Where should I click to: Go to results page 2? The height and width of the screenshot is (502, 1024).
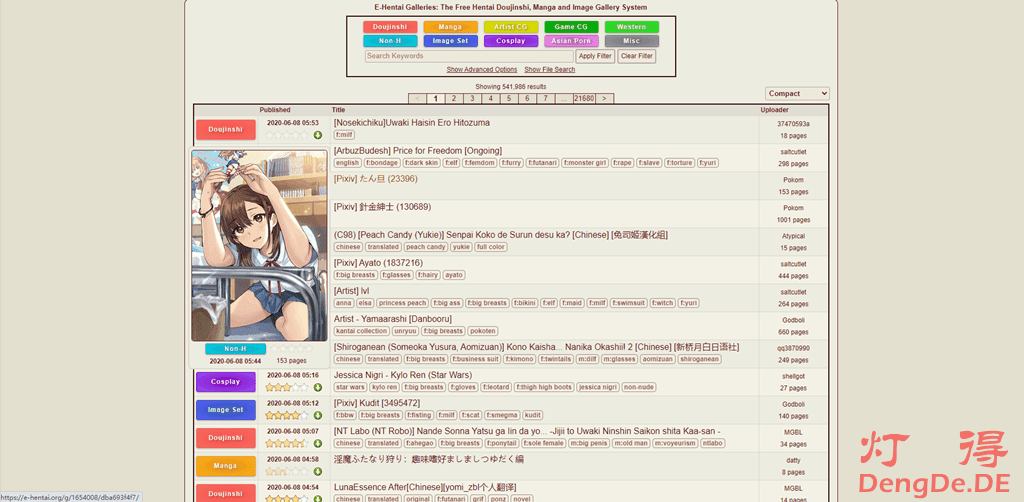point(454,99)
